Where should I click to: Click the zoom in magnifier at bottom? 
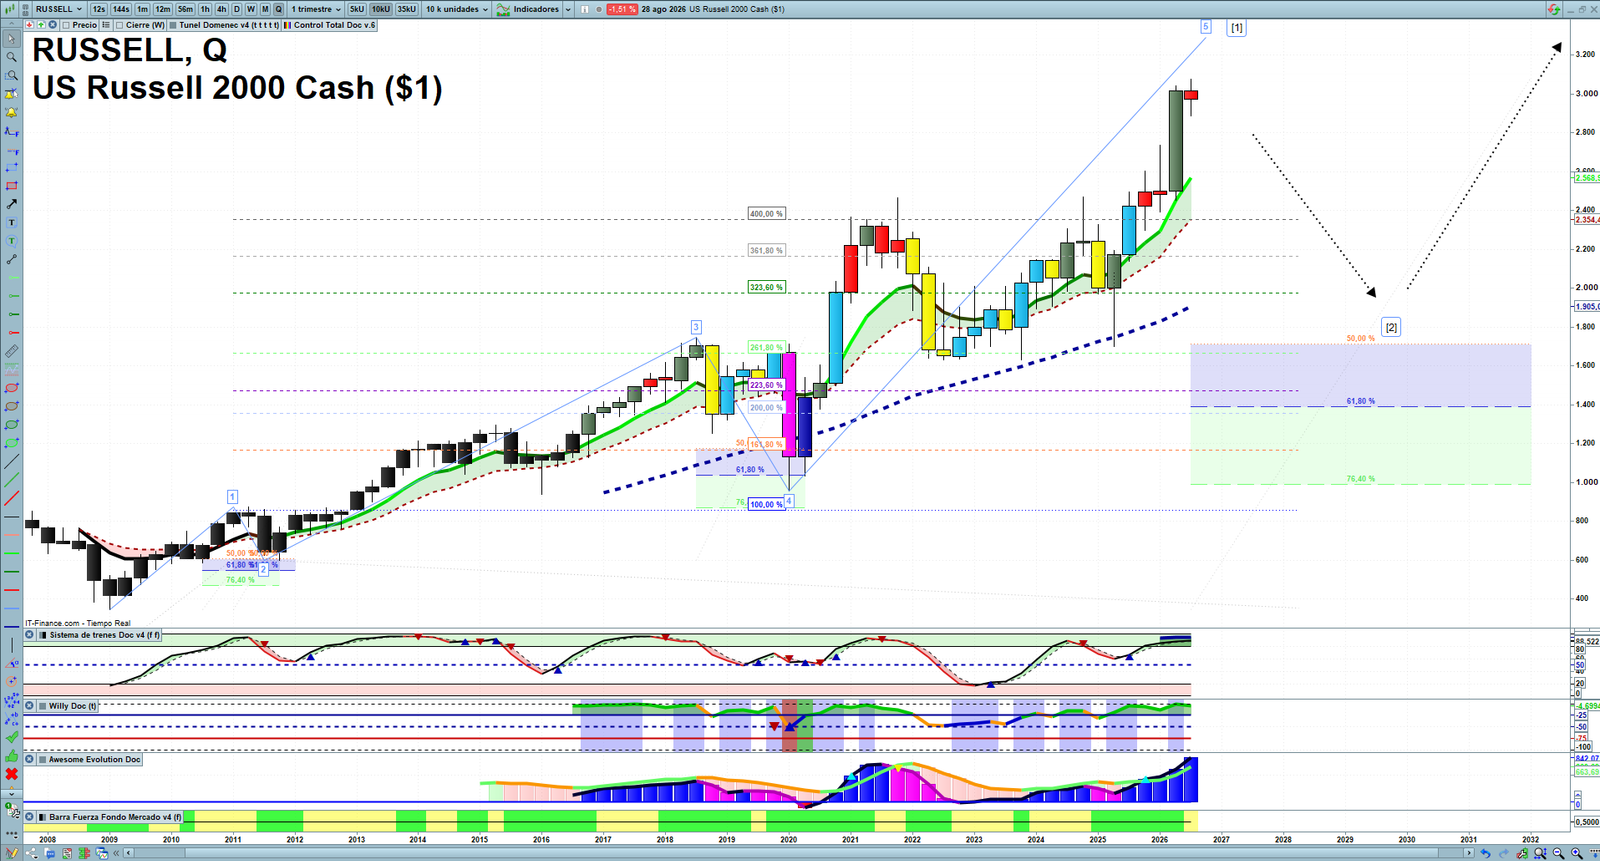[x=1576, y=853]
